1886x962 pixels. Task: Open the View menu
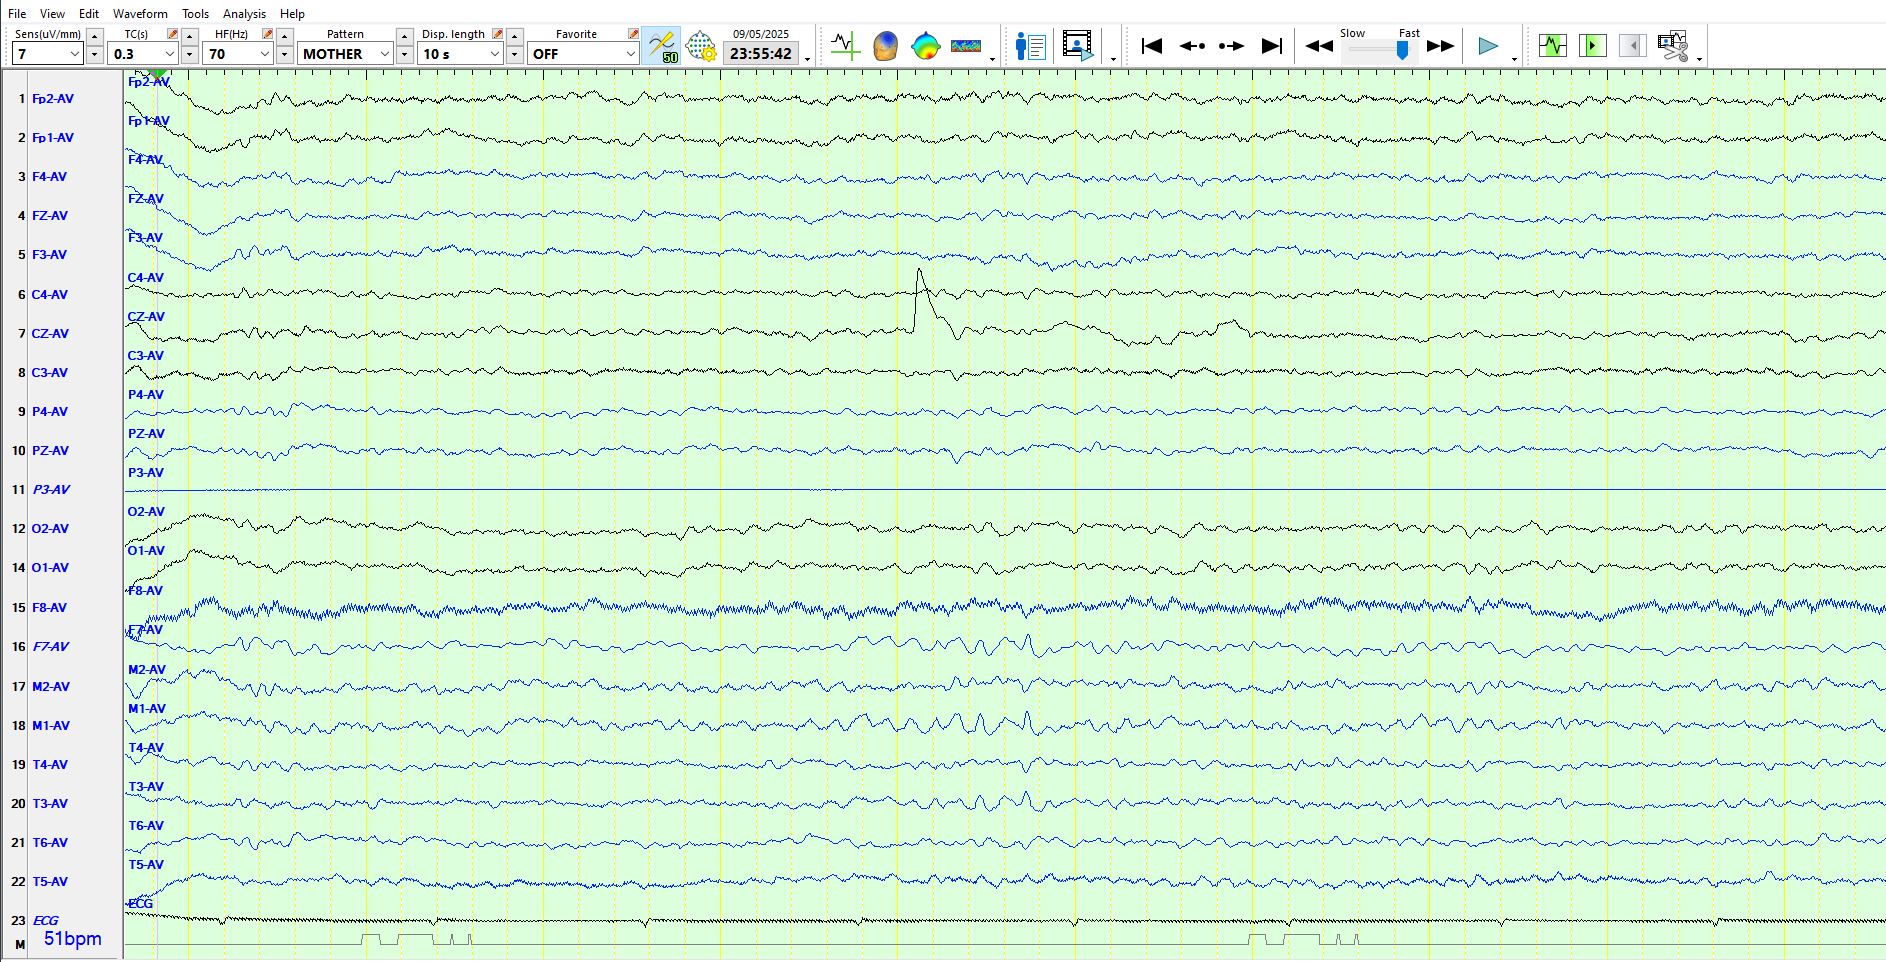click(x=52, y=14)
